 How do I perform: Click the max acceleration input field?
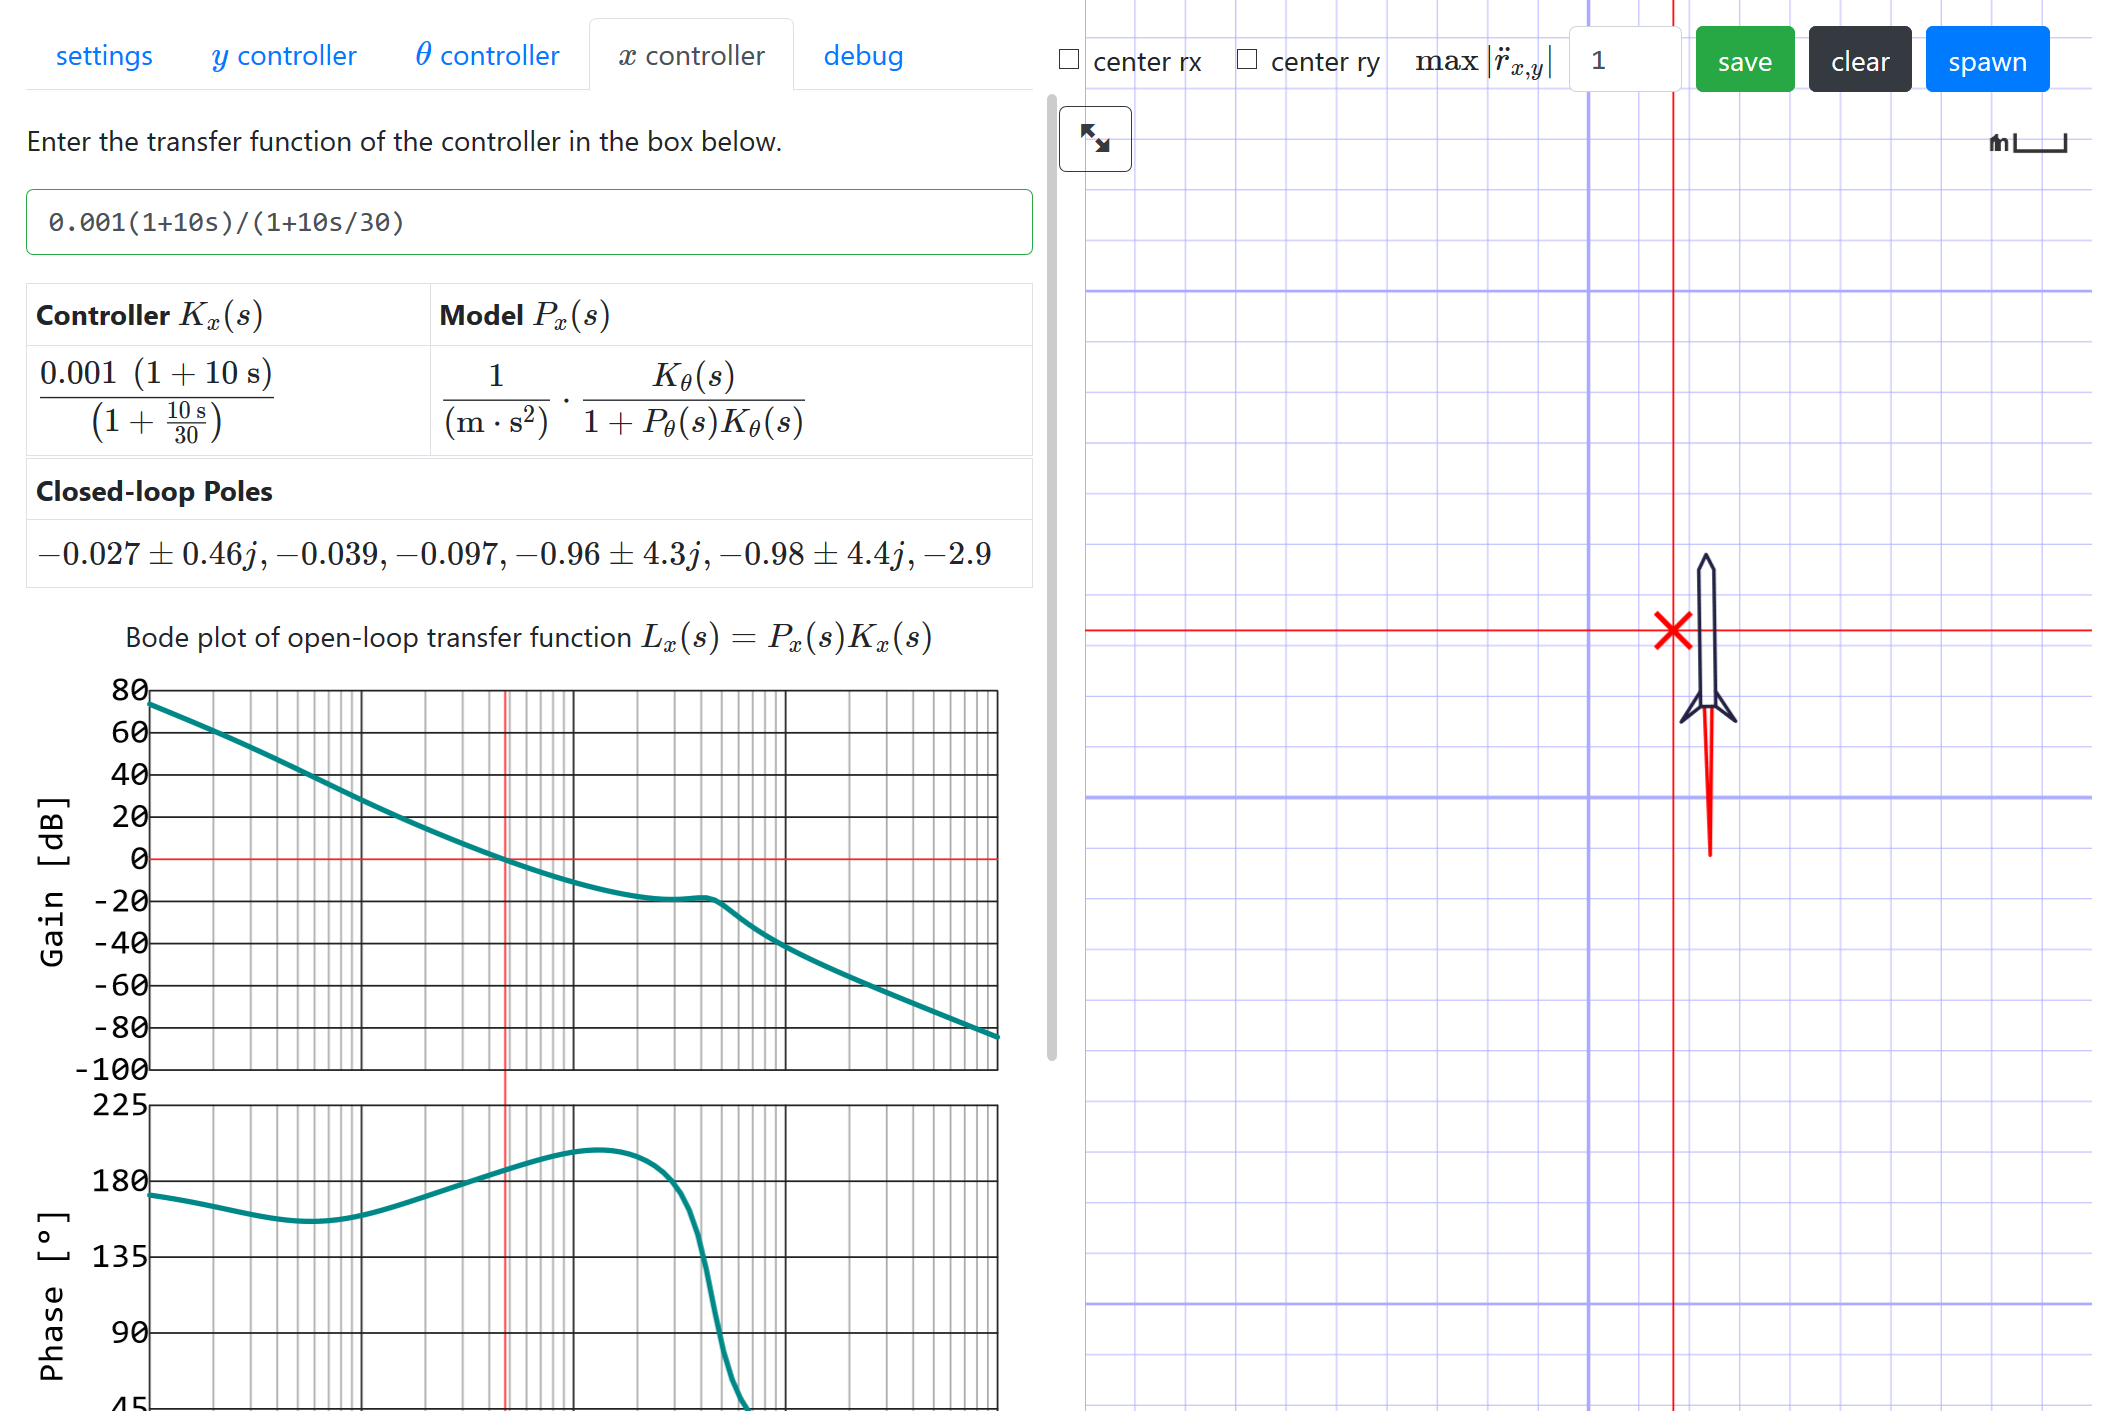pyautogui.click(x=1625, y=60)
